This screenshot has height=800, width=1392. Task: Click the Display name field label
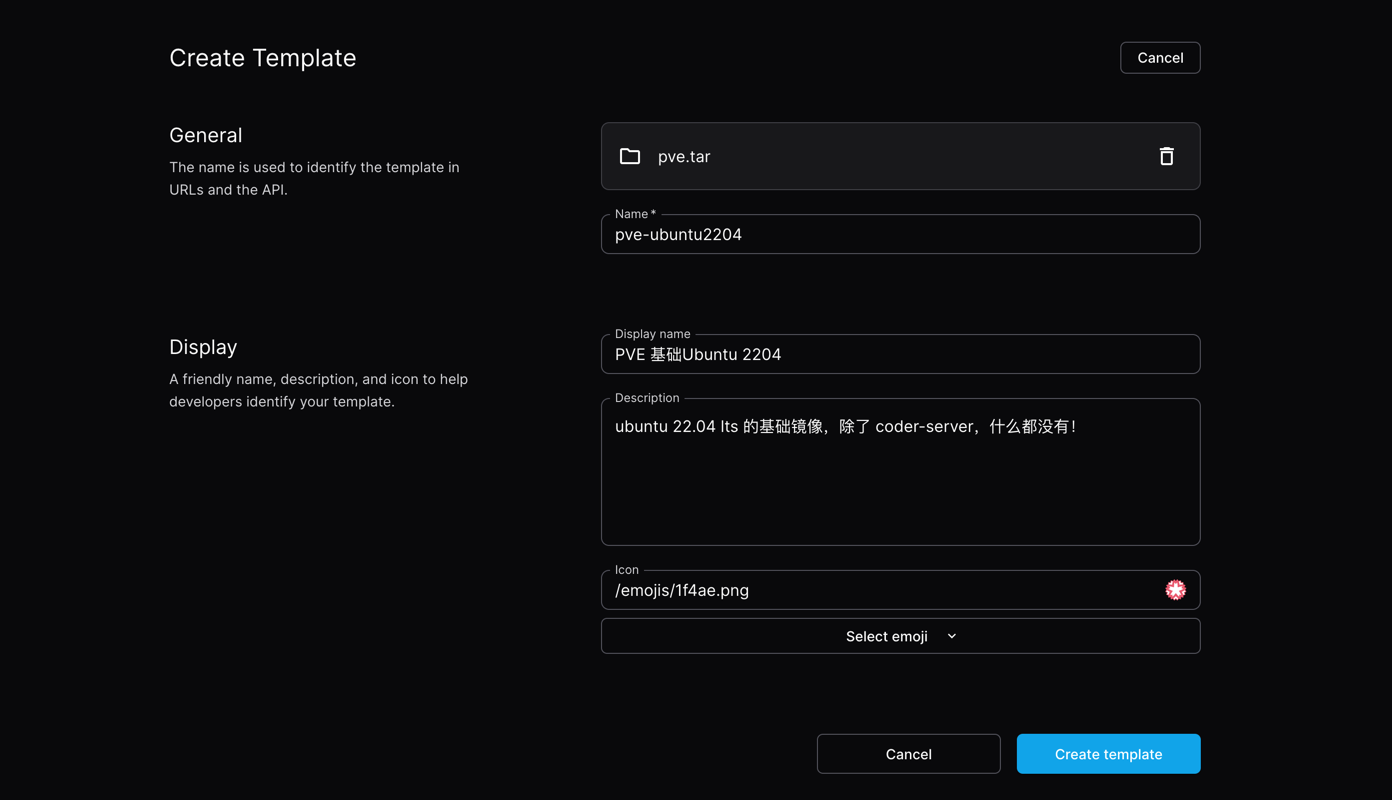[652, 334]
